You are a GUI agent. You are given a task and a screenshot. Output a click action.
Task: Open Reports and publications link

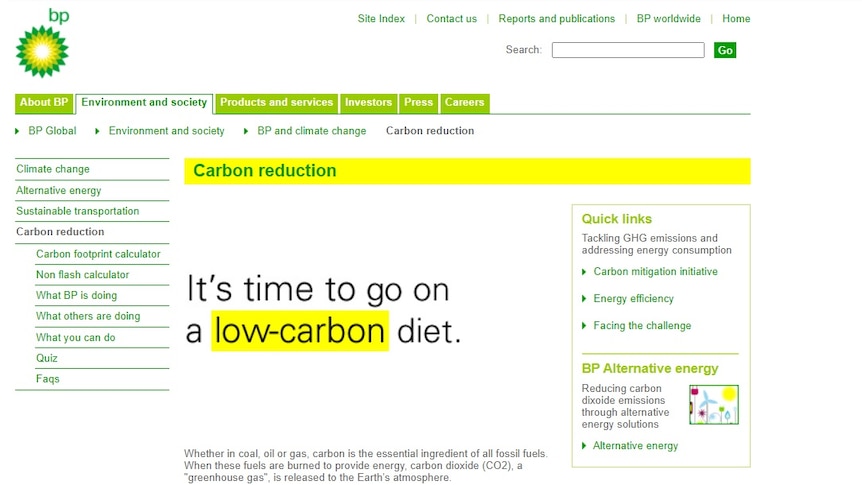(556, 19)
